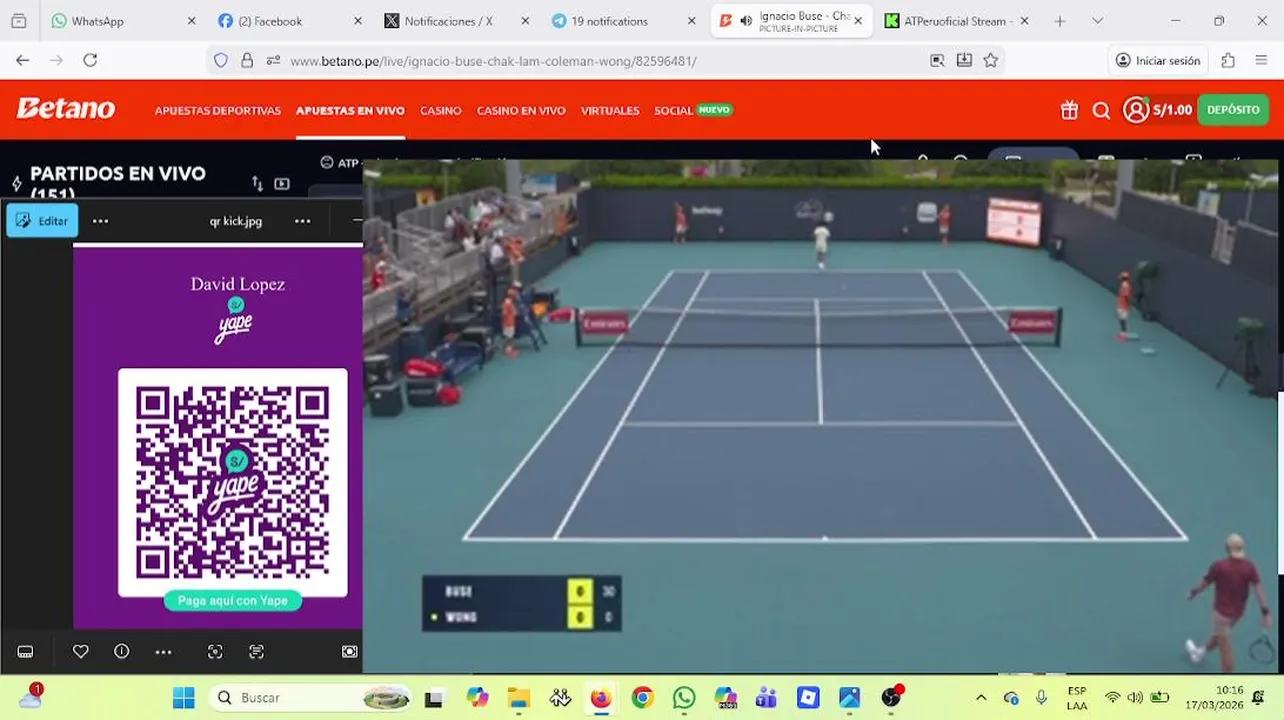
Task: Click the Yape QR code image
Action: (233, 483)
